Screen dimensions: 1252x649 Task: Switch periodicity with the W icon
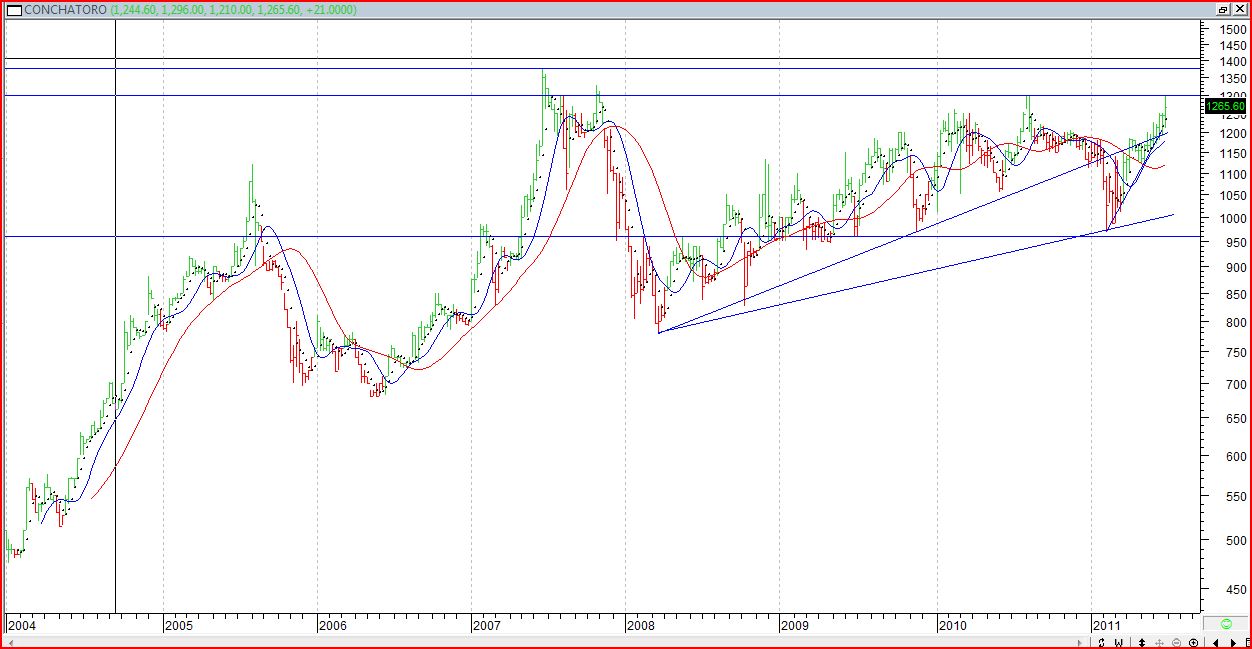pos(1119,642)
